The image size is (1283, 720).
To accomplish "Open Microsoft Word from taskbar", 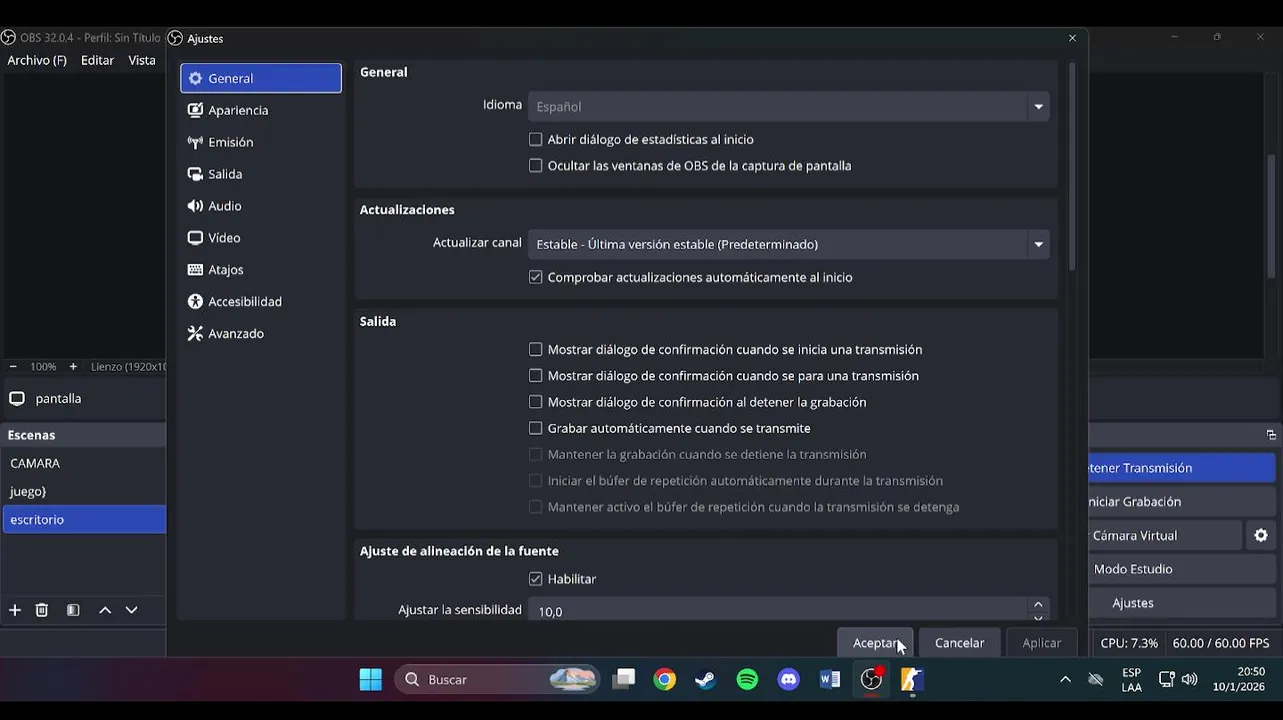I will point(830,680).
